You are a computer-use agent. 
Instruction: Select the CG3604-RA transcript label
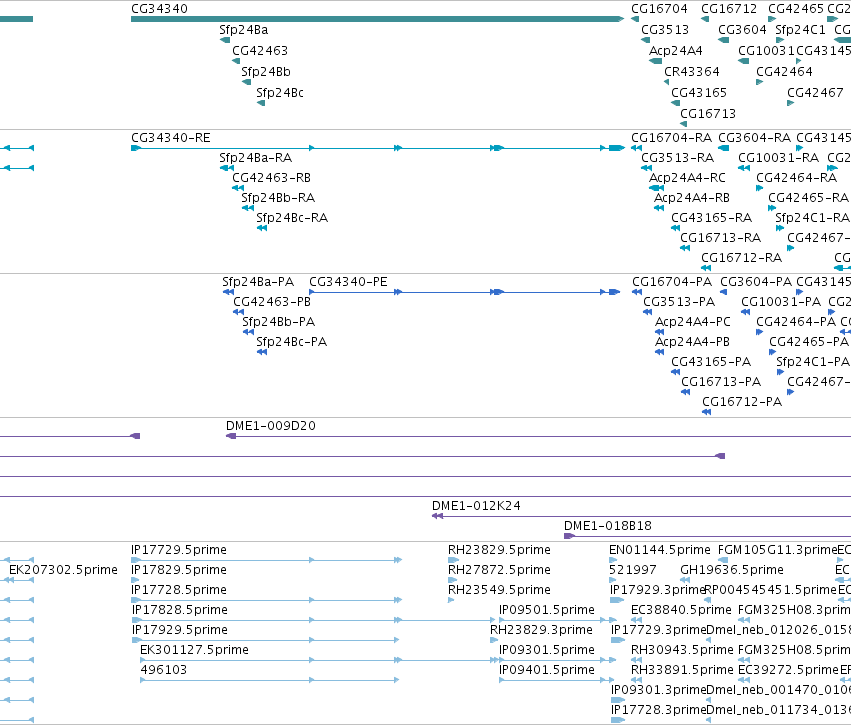754,138
